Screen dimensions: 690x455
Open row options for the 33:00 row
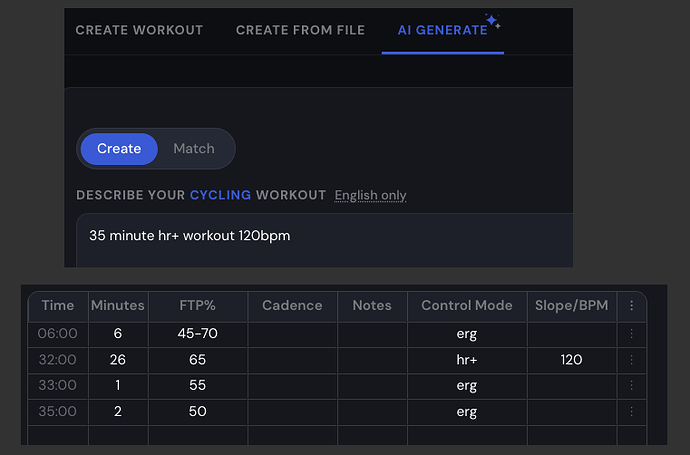[x=631, y=385]
